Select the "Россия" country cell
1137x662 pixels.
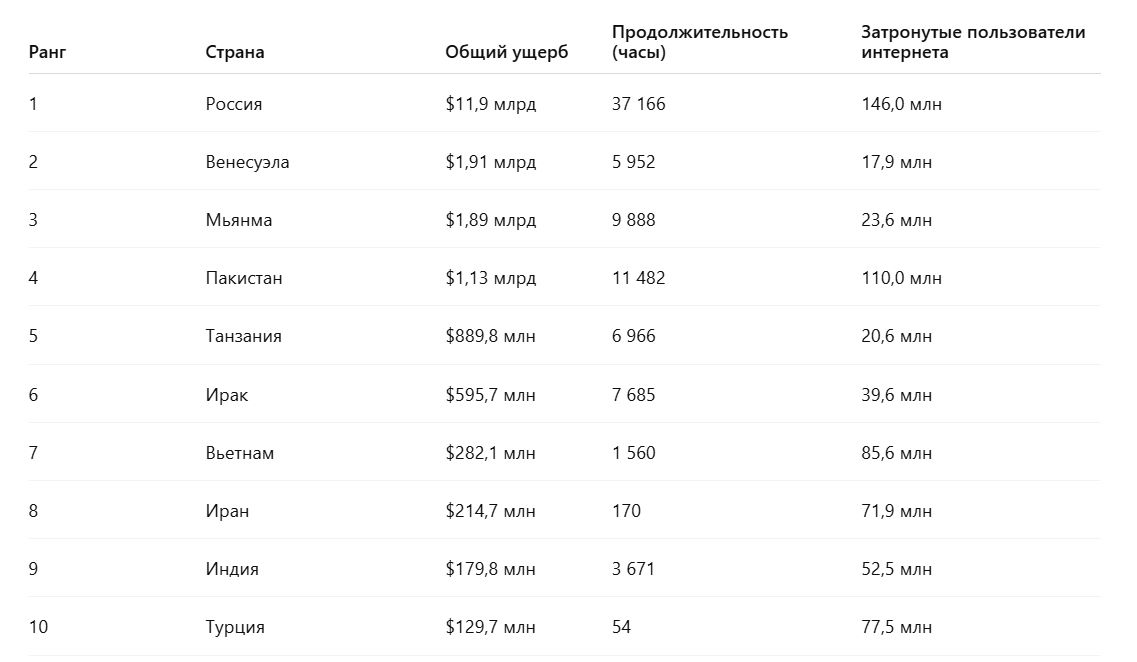[234, 104]
